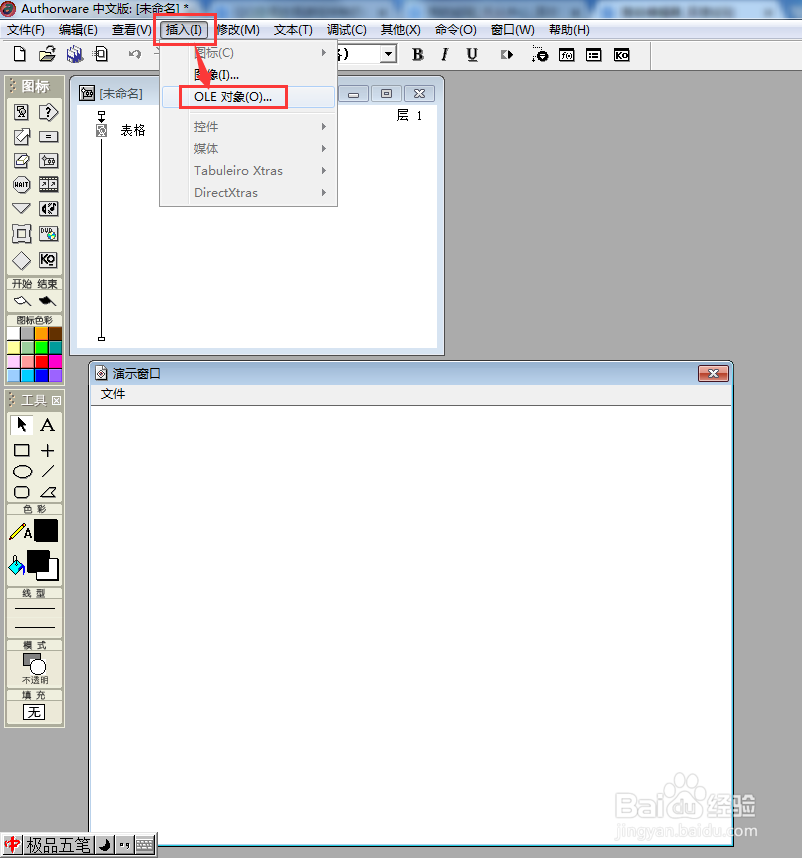Select the Interaction icon with the question mark

pyautogui.click(x=48, y=112)
